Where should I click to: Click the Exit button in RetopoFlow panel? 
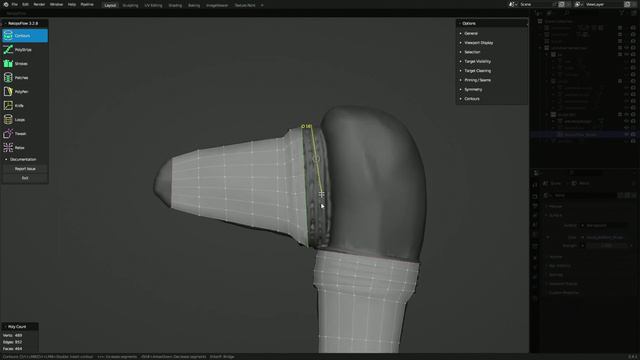25,178
